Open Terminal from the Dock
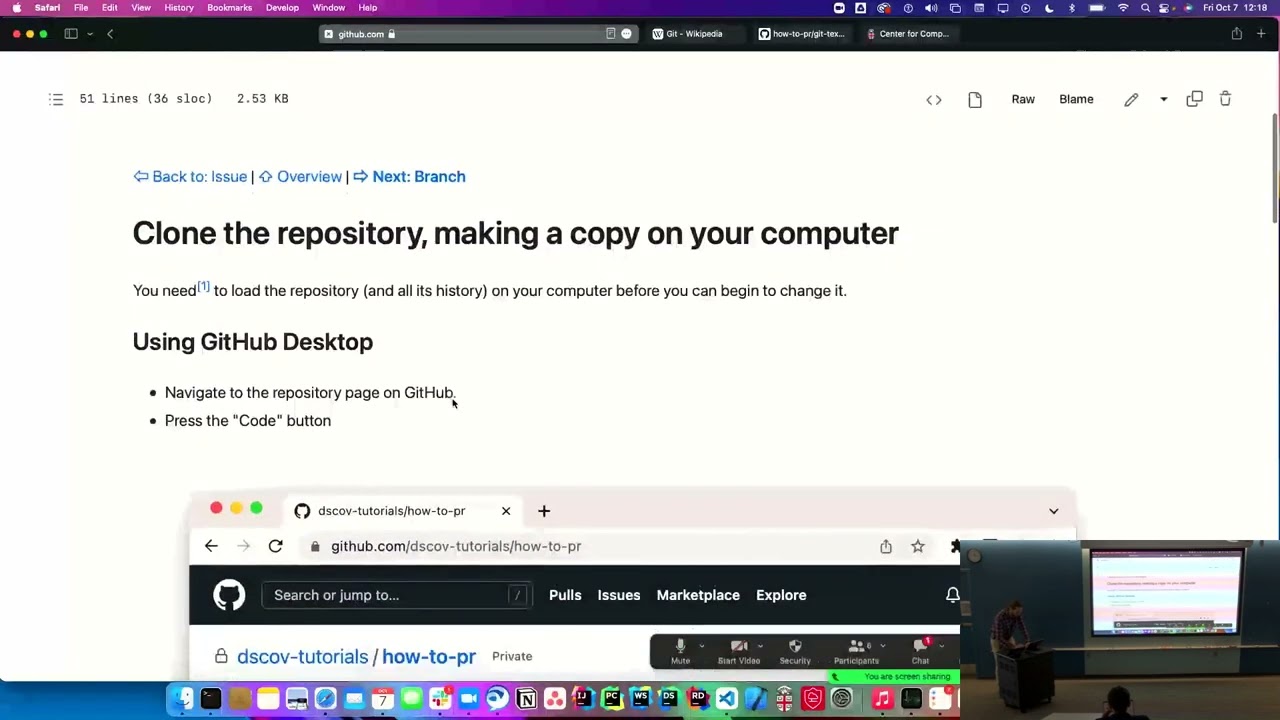 (x=210, y=698)
